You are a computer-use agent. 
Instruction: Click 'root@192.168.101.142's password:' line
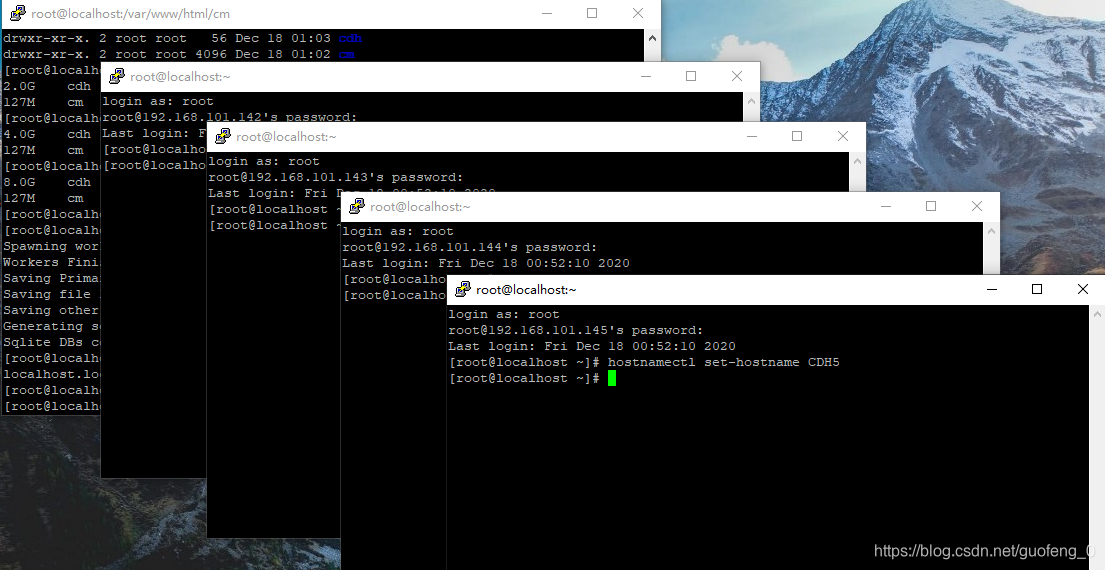[x=230, y=117]
